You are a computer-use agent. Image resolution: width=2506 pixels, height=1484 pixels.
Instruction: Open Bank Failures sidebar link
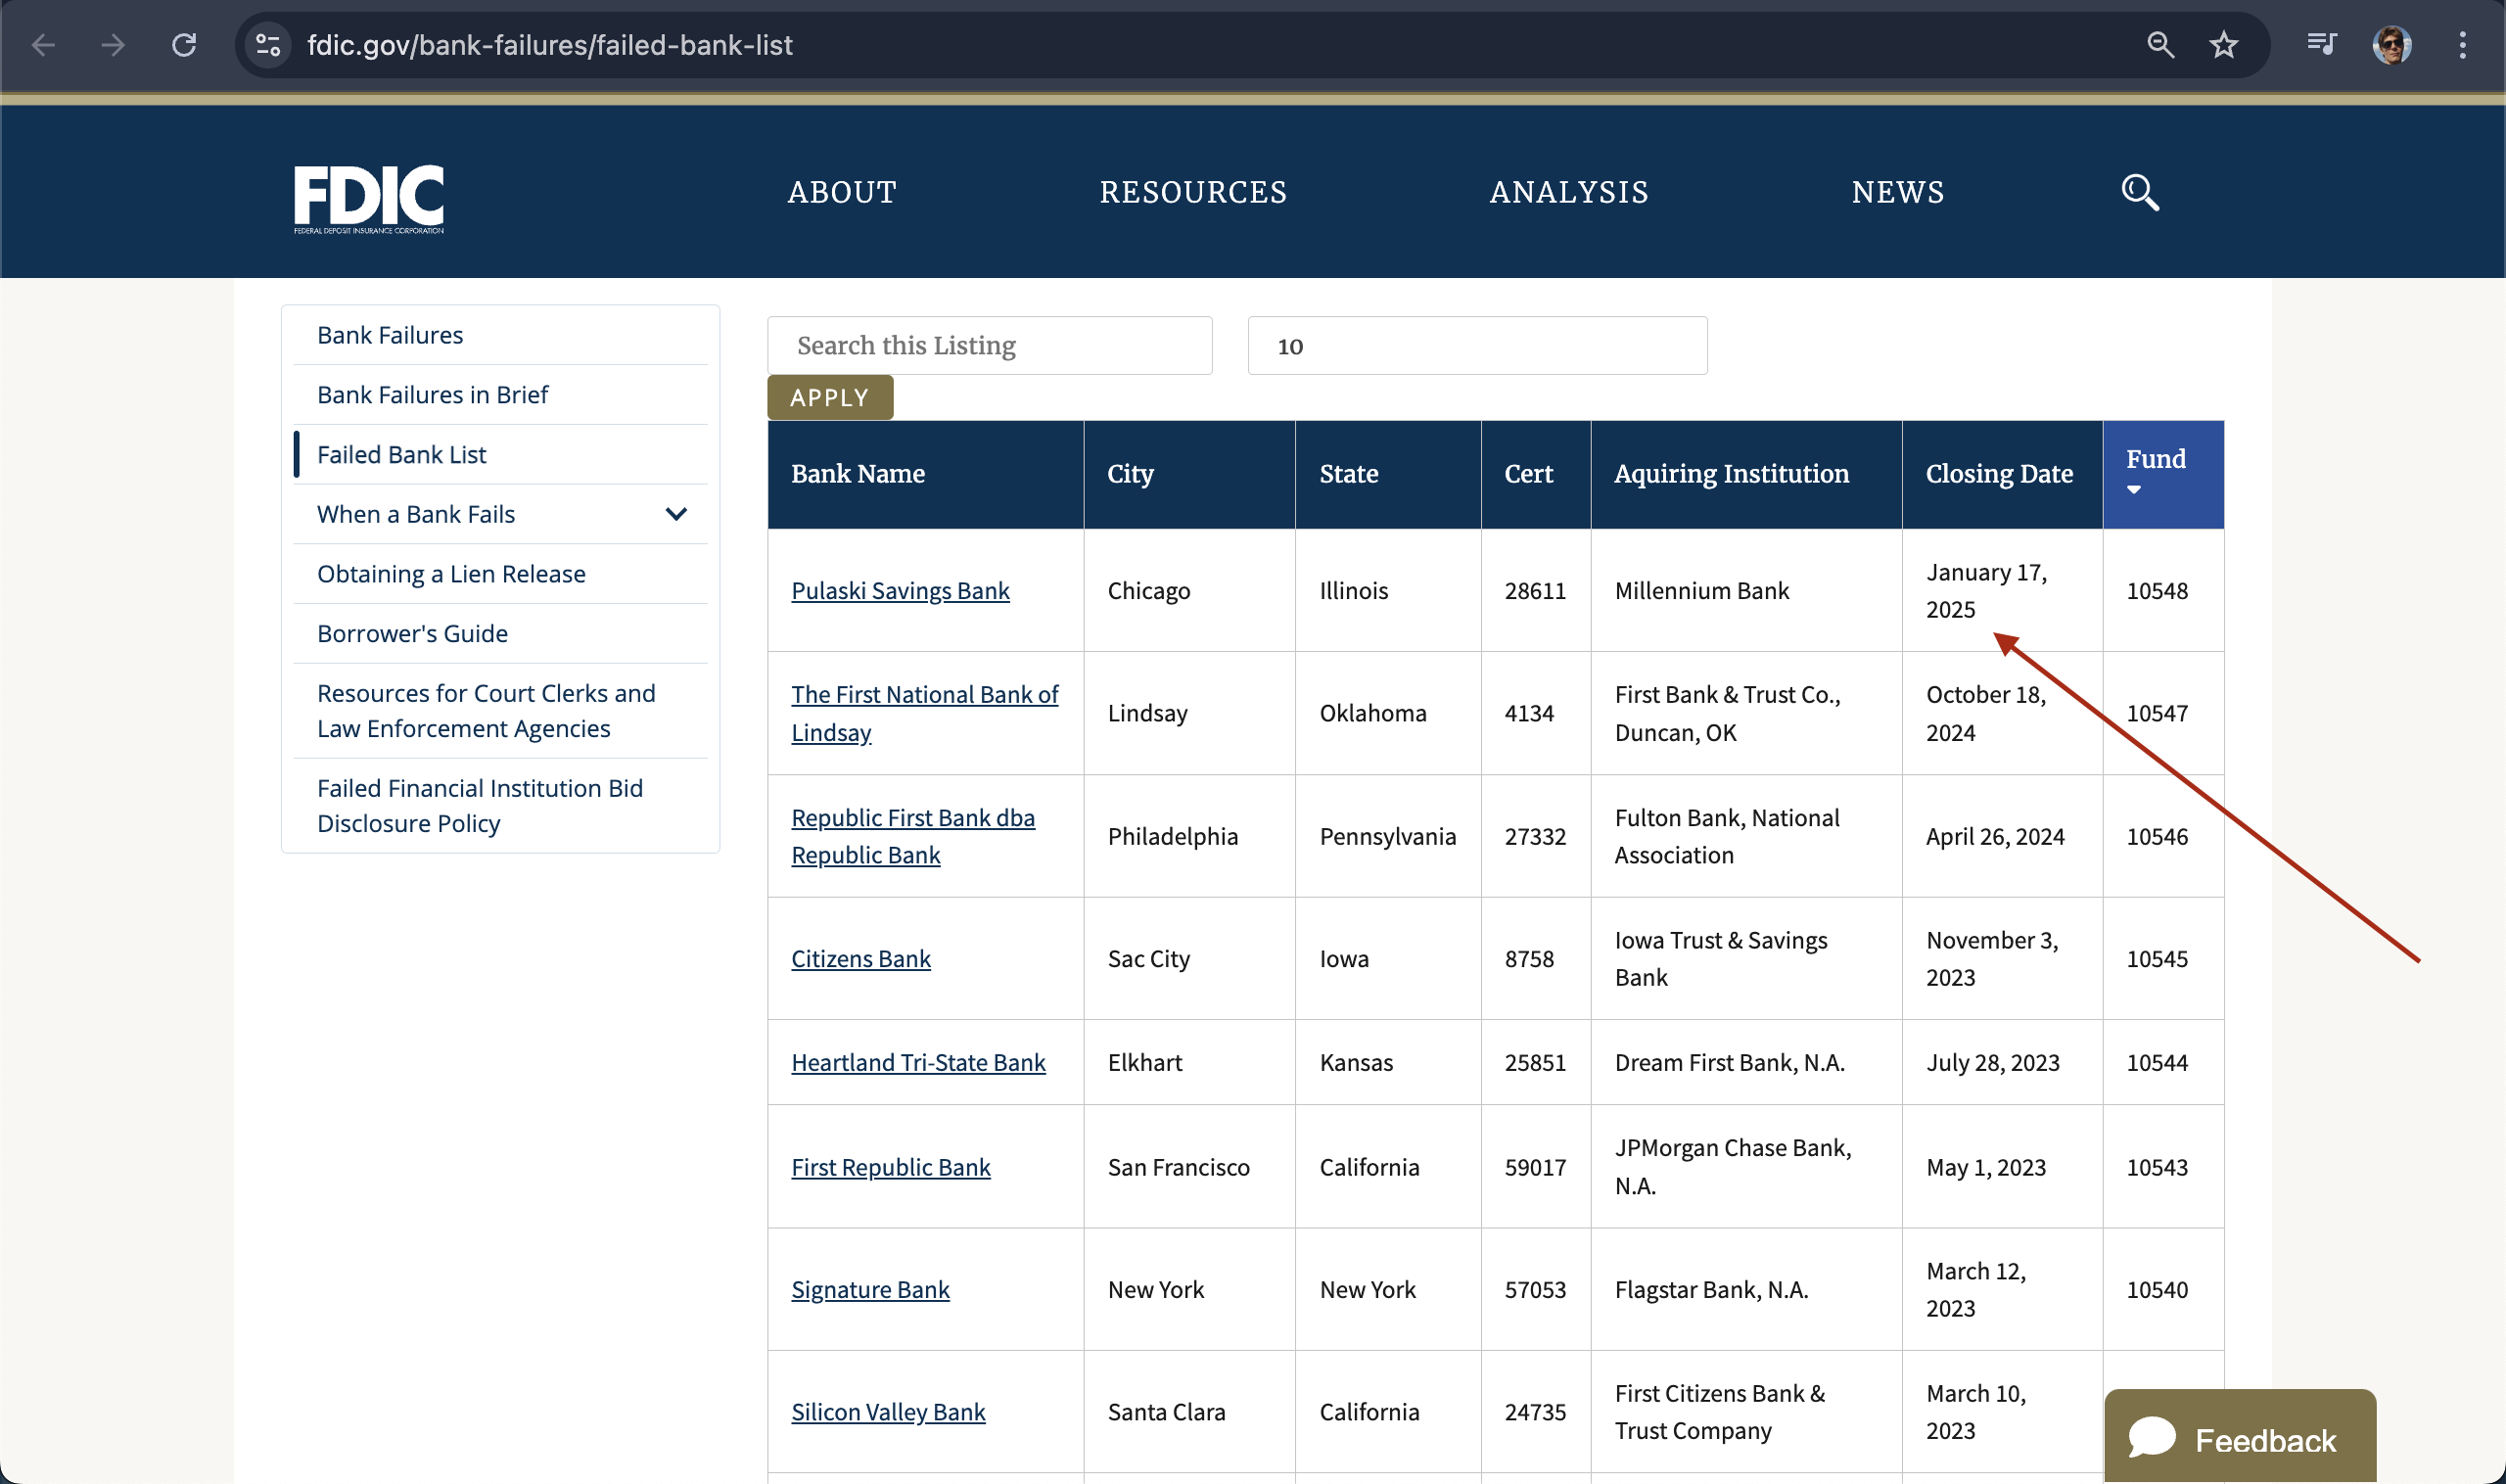390,335
